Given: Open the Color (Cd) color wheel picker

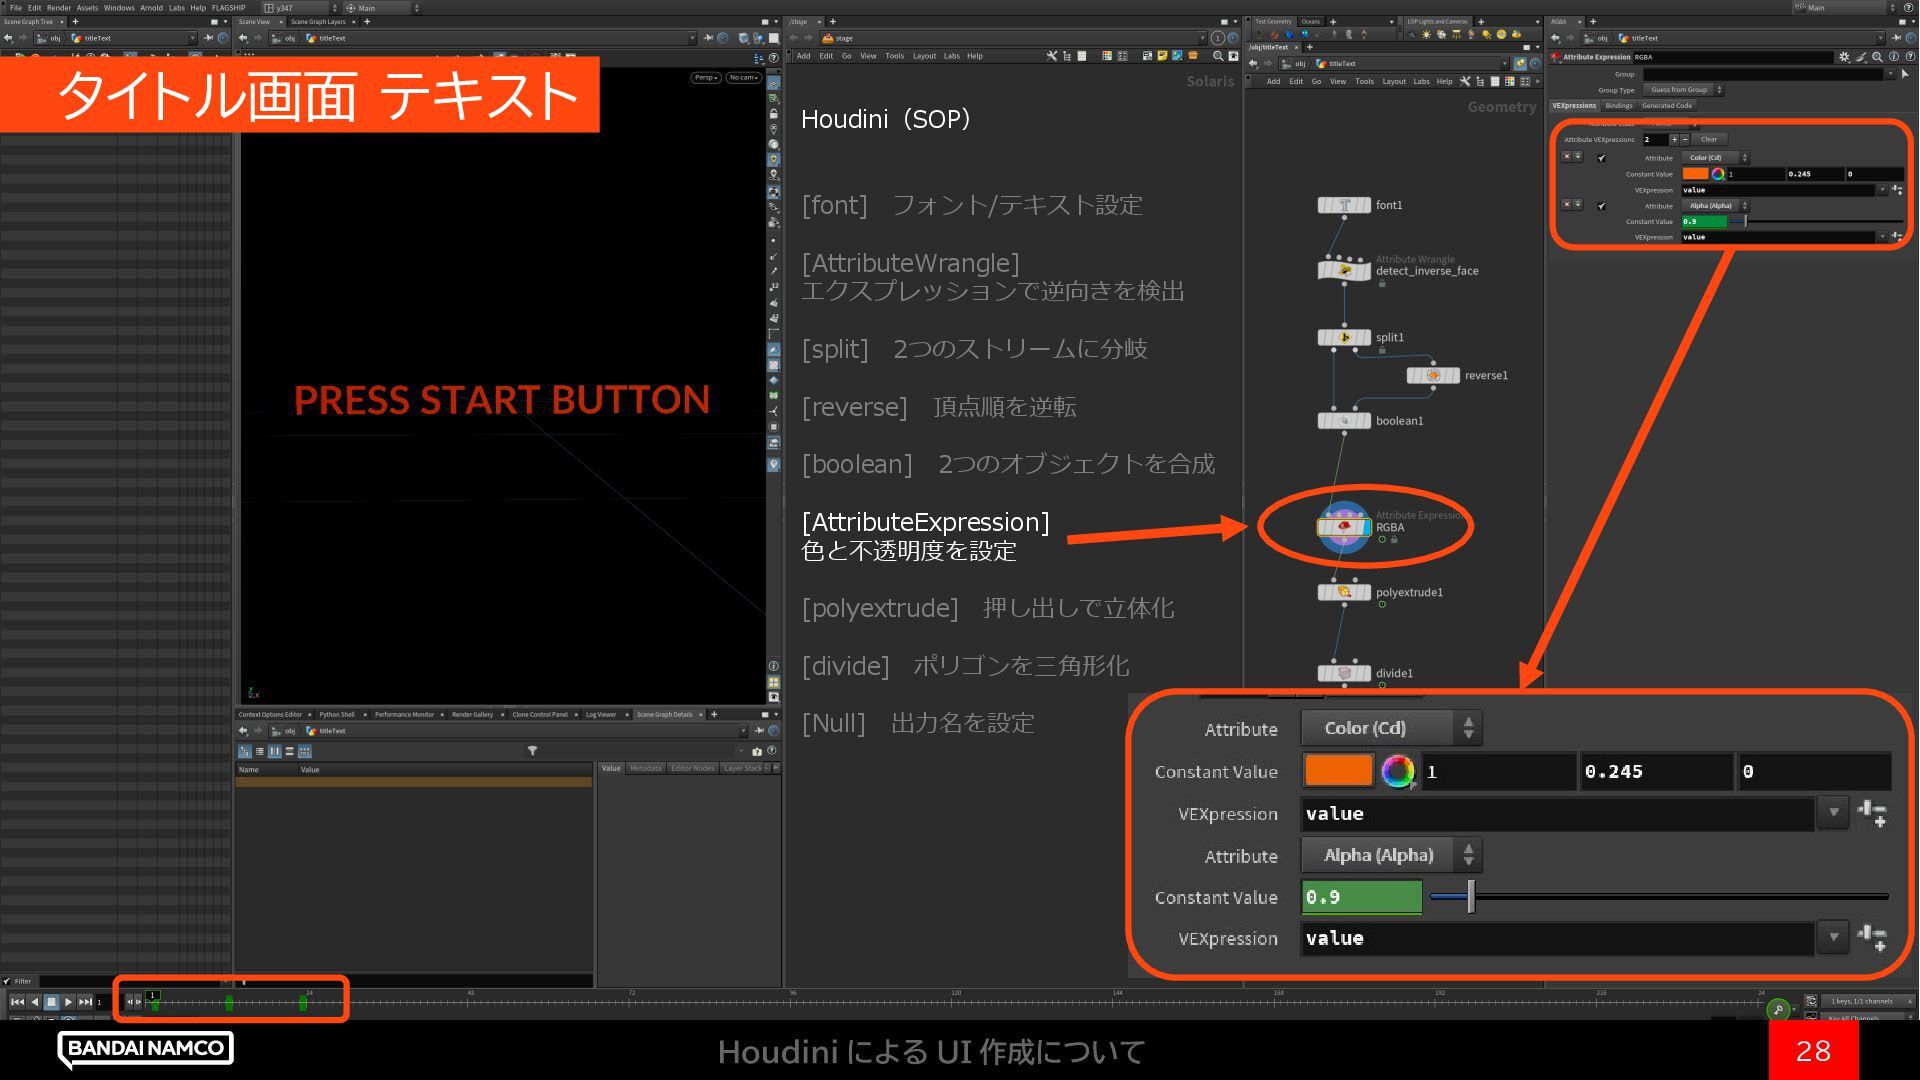Looking at the screenshot, I should coord(1718,174).
